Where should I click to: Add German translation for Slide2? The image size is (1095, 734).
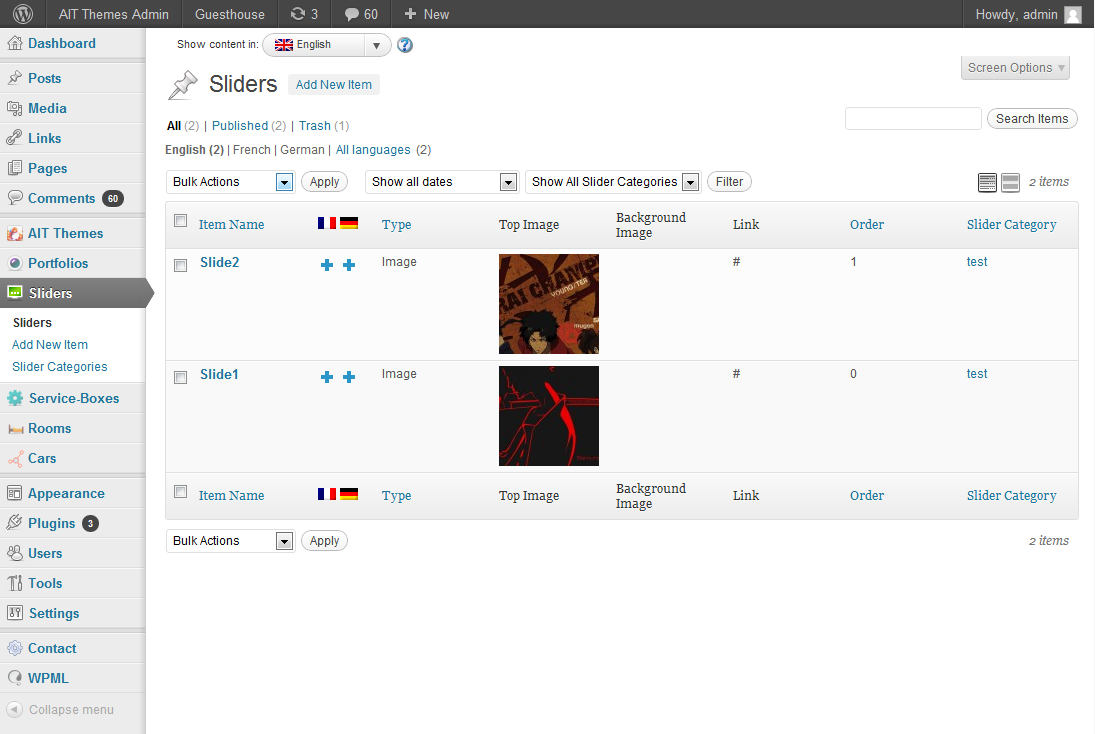coord(349,265)
